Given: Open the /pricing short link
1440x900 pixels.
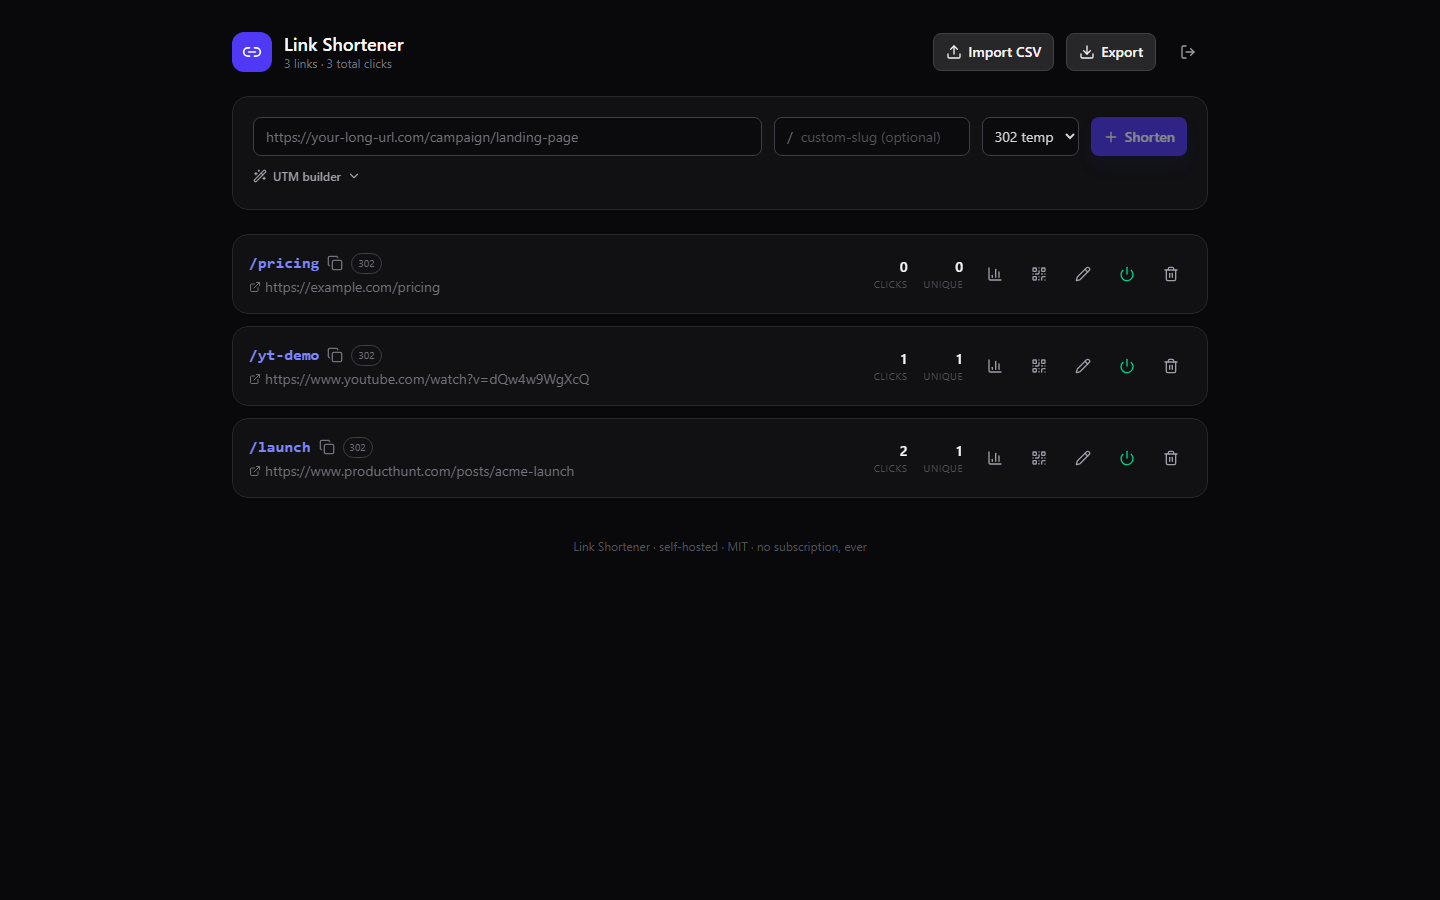Looking at the screenshot, I should (284, 263).
